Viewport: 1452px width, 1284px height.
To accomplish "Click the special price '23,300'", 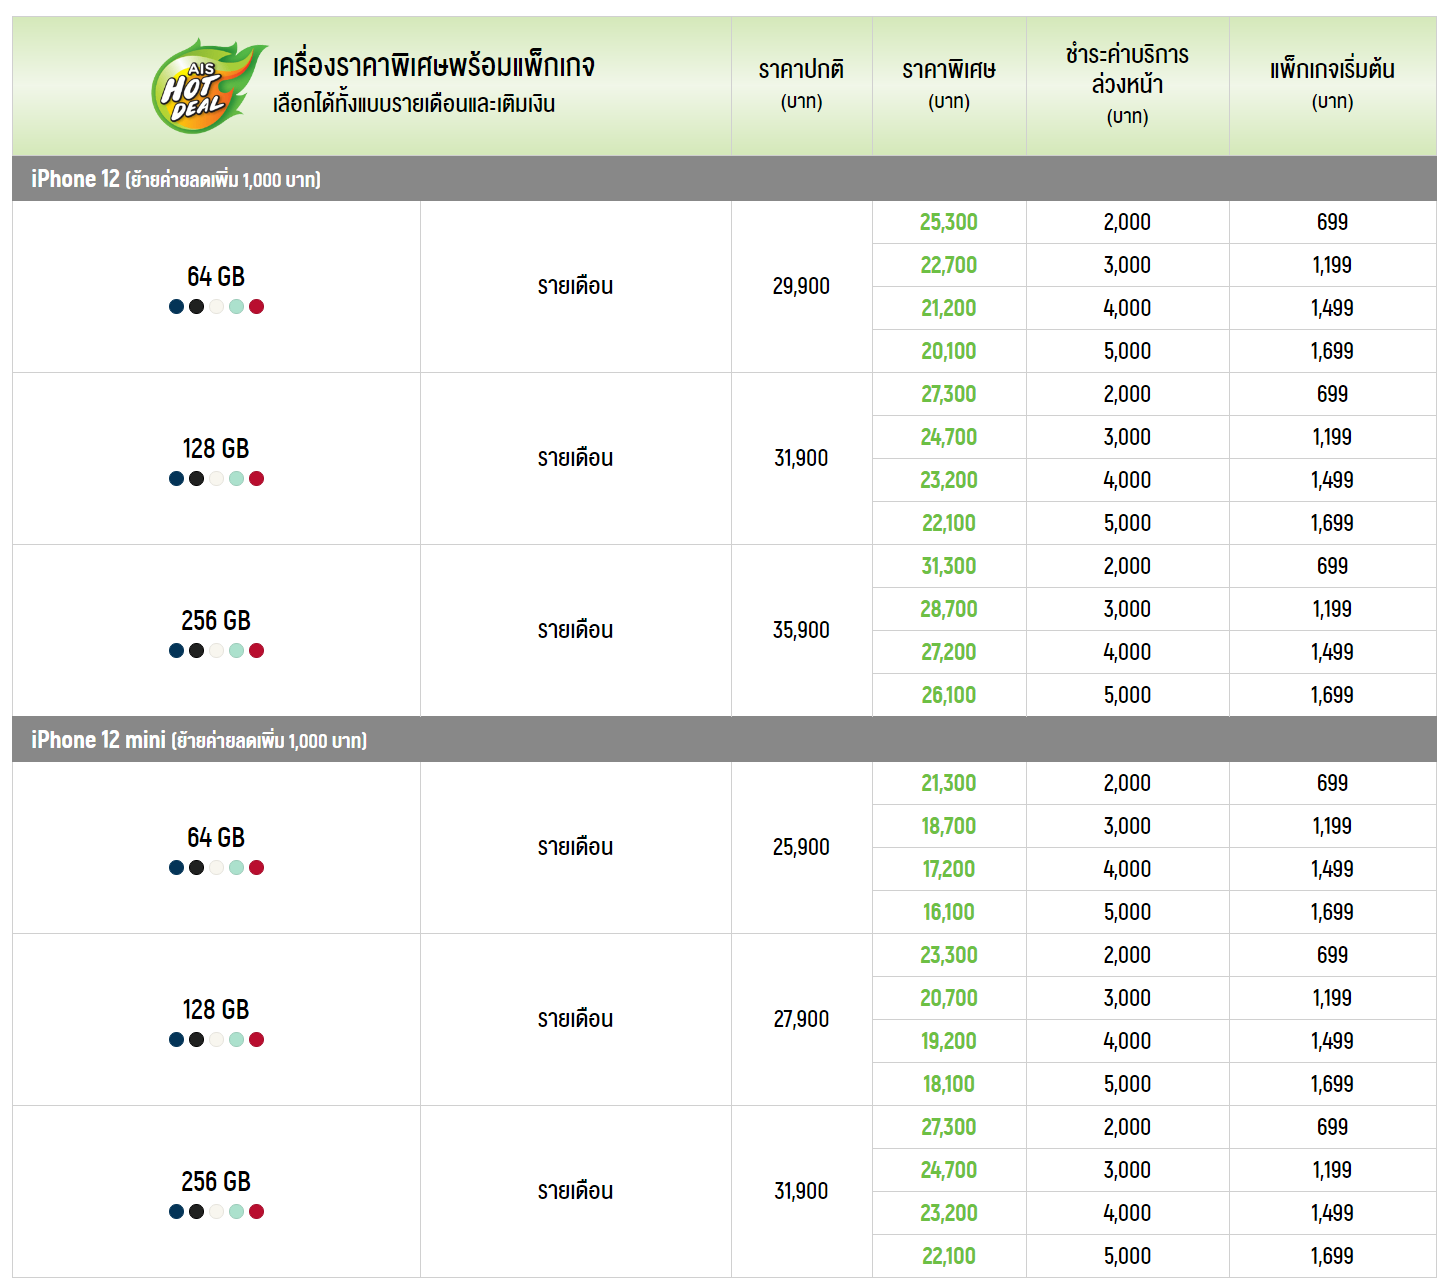I will click(949, 955).
